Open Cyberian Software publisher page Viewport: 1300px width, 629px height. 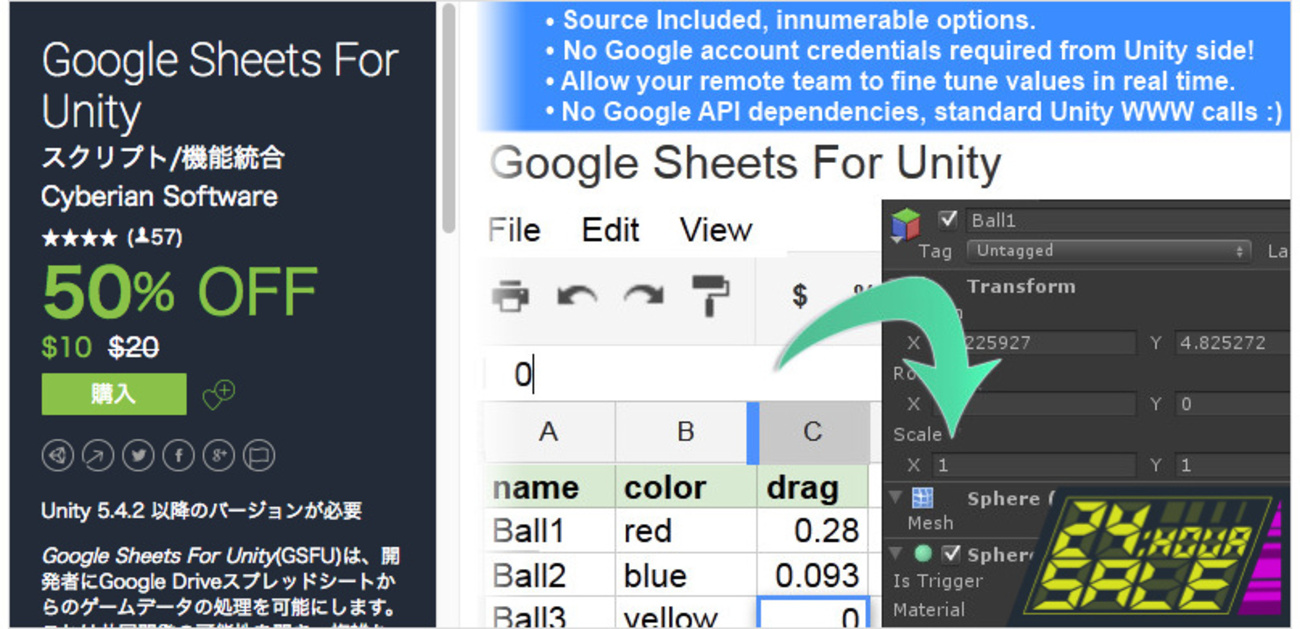pos(159,197)
